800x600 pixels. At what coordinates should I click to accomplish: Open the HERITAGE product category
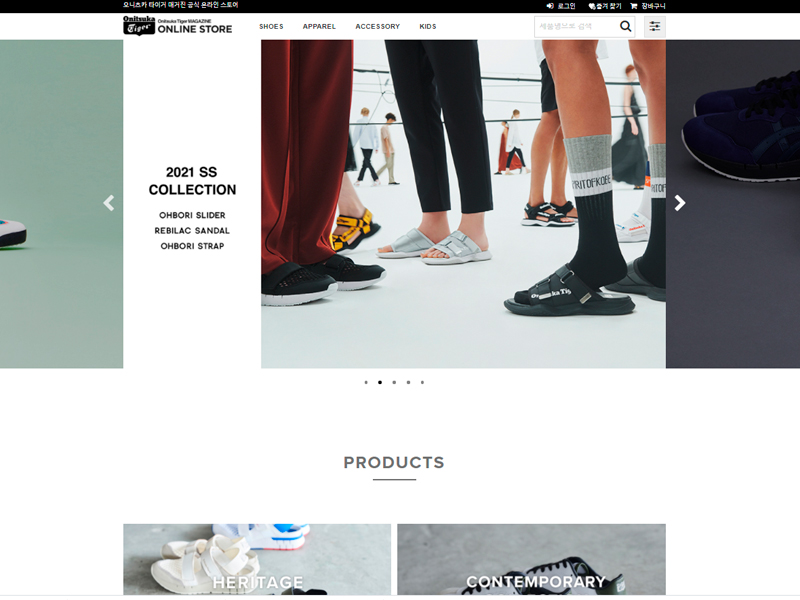pyautogui.click(x=257, y=559)
